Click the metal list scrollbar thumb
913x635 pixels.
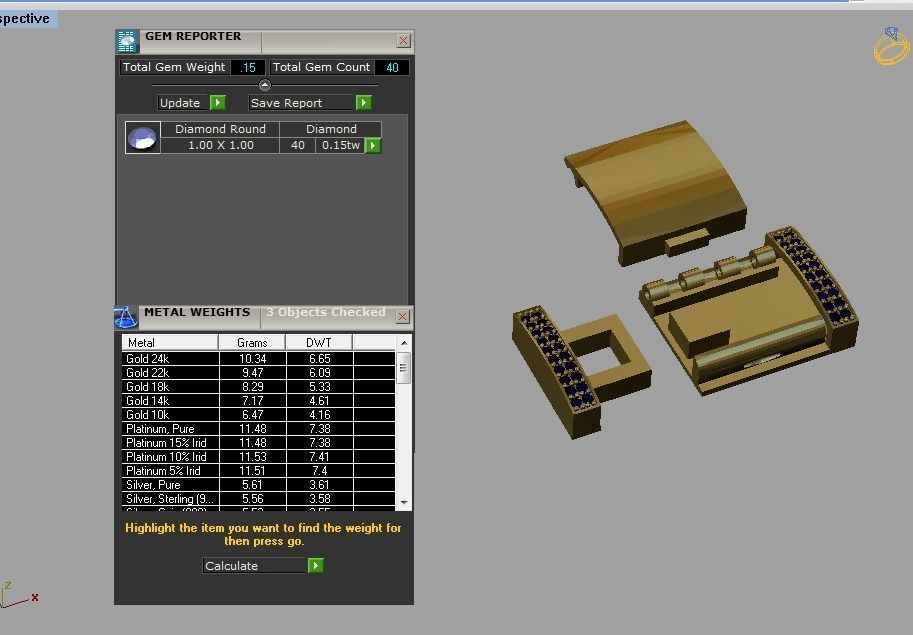pos(404,368)
